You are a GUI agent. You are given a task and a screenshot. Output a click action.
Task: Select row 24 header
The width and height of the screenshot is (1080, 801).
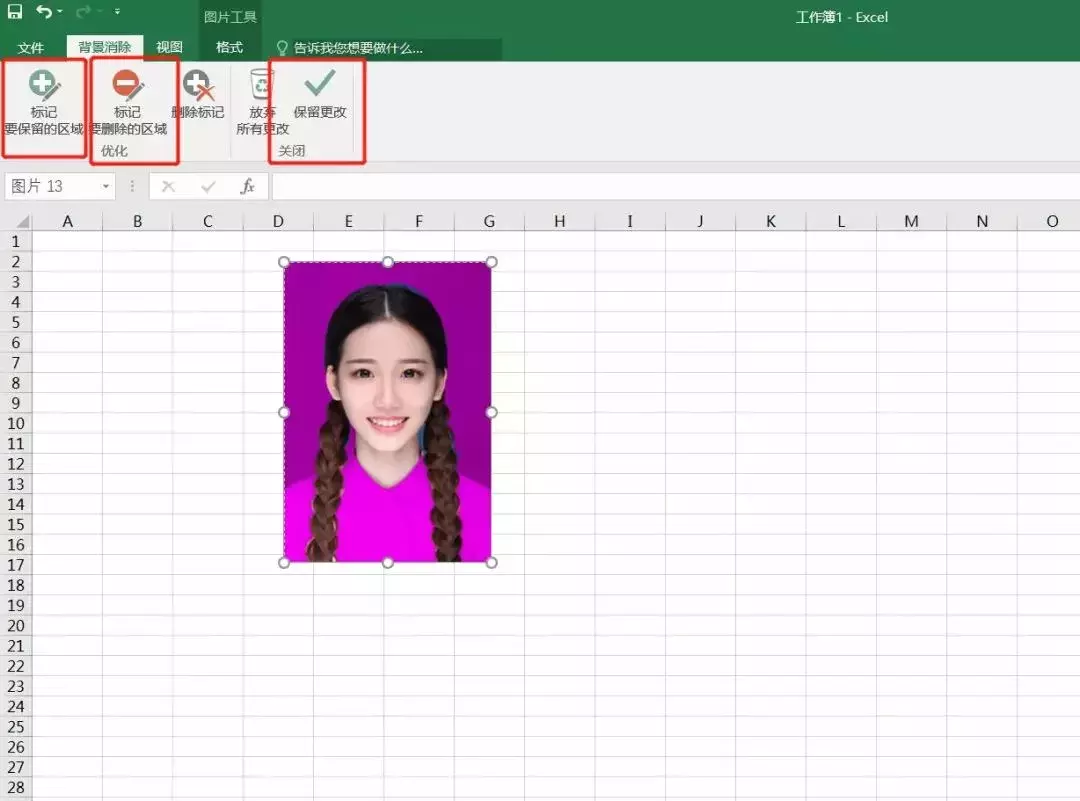tap(16, 707)
